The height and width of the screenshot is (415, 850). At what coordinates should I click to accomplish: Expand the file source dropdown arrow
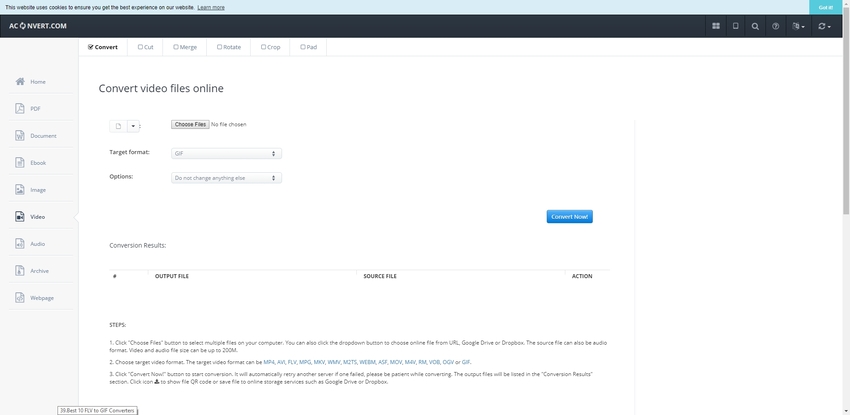click(133, 126)
